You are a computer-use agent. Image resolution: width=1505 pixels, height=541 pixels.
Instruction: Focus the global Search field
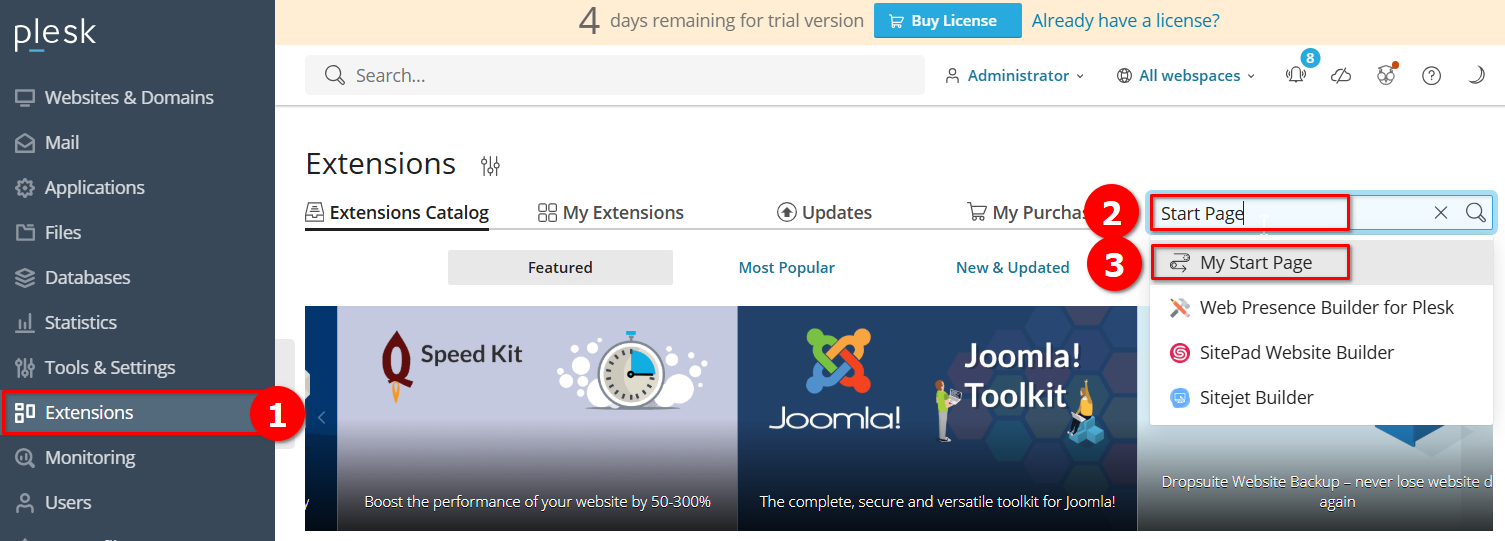coord(615,75)
